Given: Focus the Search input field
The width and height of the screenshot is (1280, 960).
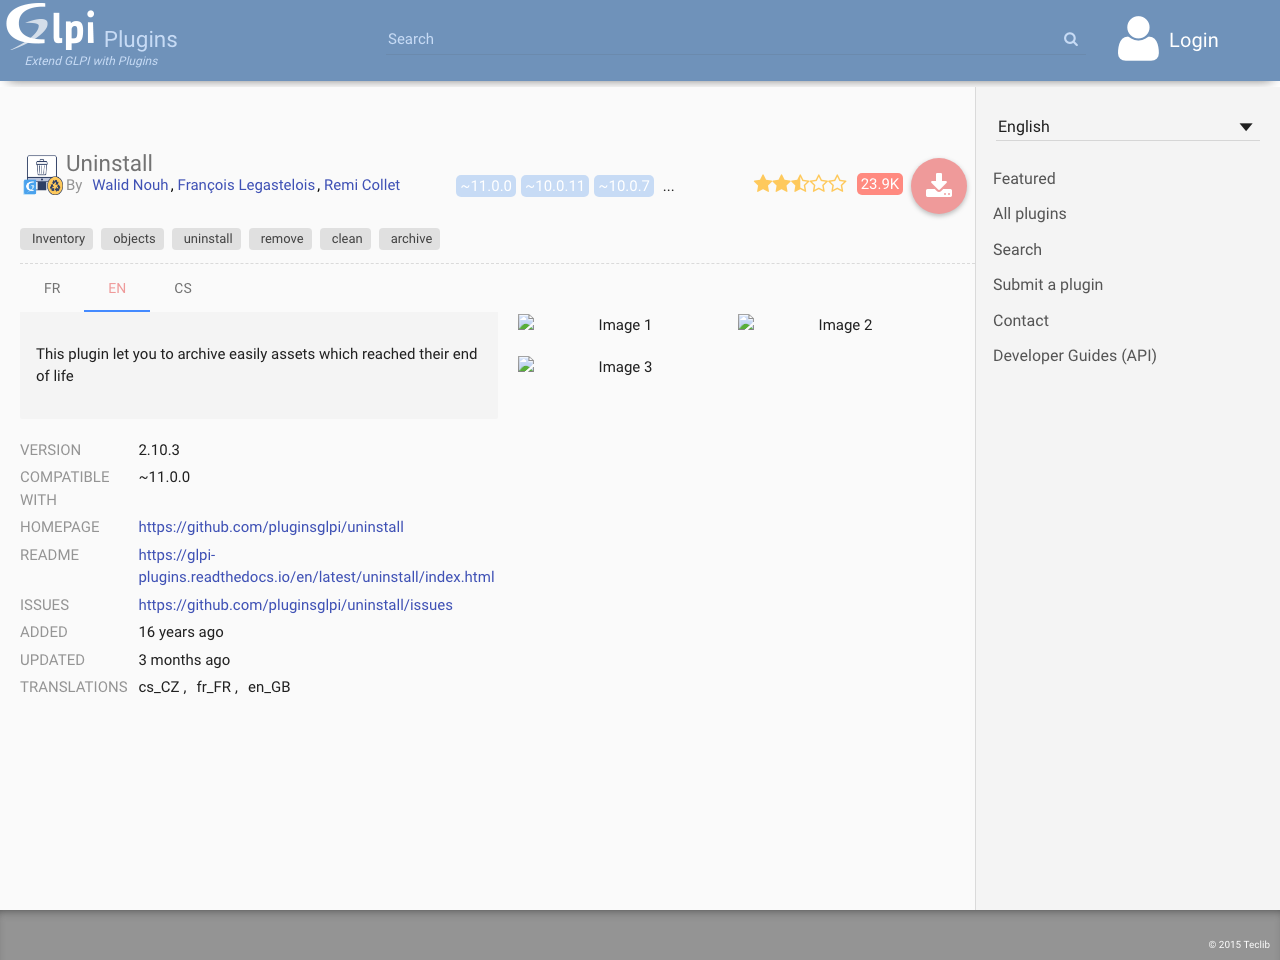Looking at the screenshot, I should (720, 40).
